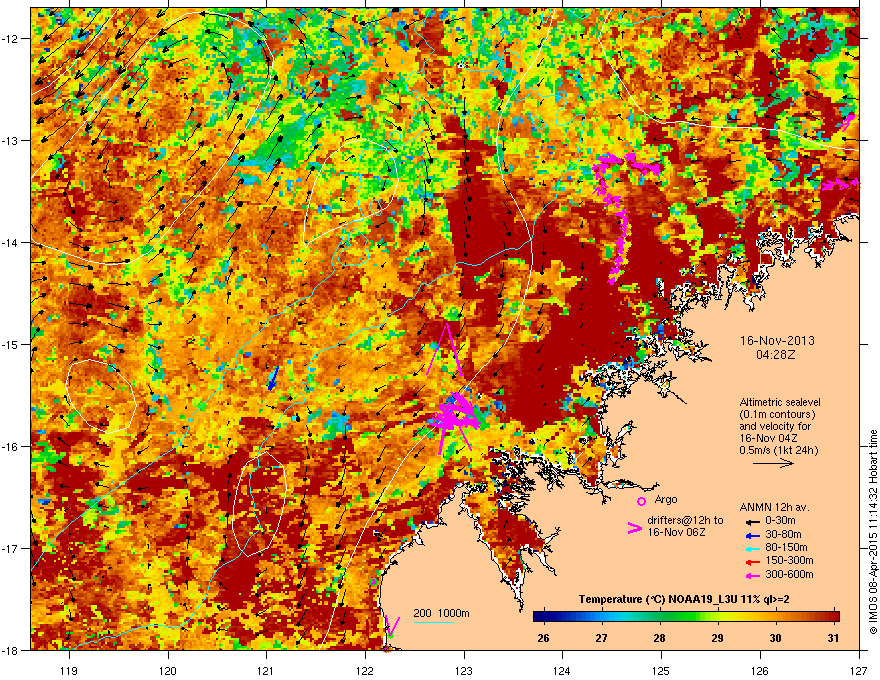Click the -15 latitude axis label
880x680 pixels.
pos(10,344)
